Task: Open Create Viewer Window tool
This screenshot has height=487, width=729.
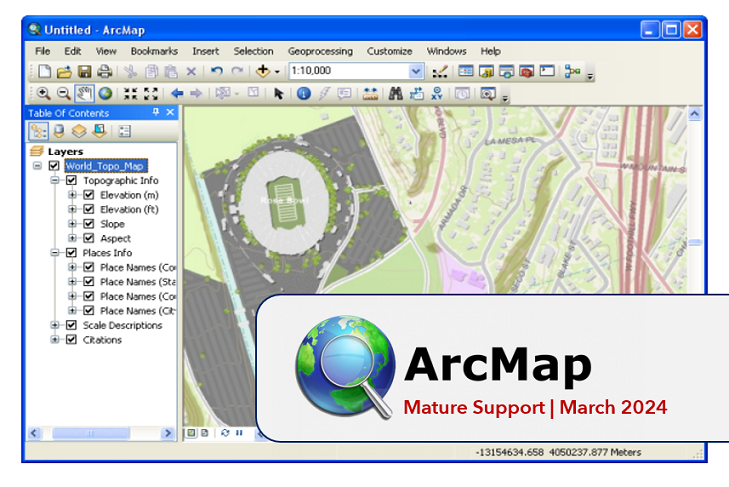Action: point(488,93)
